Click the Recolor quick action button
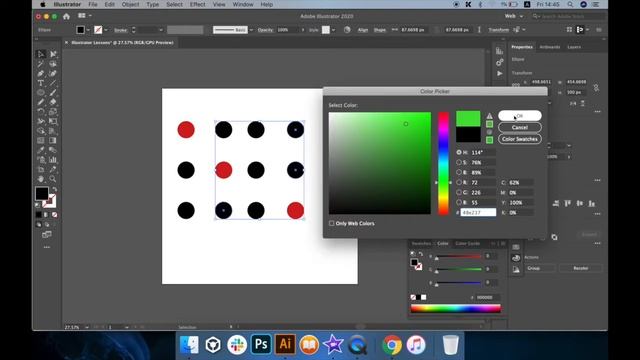 pos(580,268)
